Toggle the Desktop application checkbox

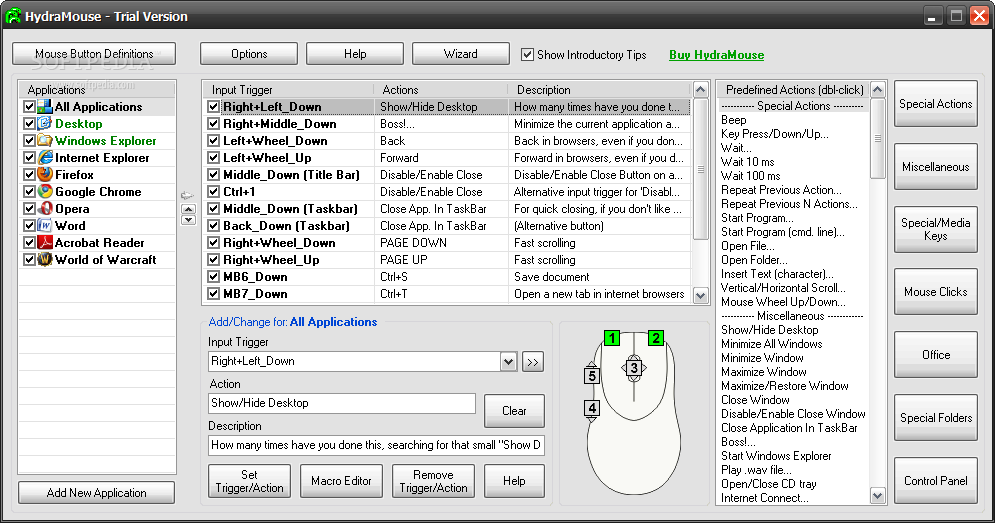pyautogui.click(x=29, y=124)
